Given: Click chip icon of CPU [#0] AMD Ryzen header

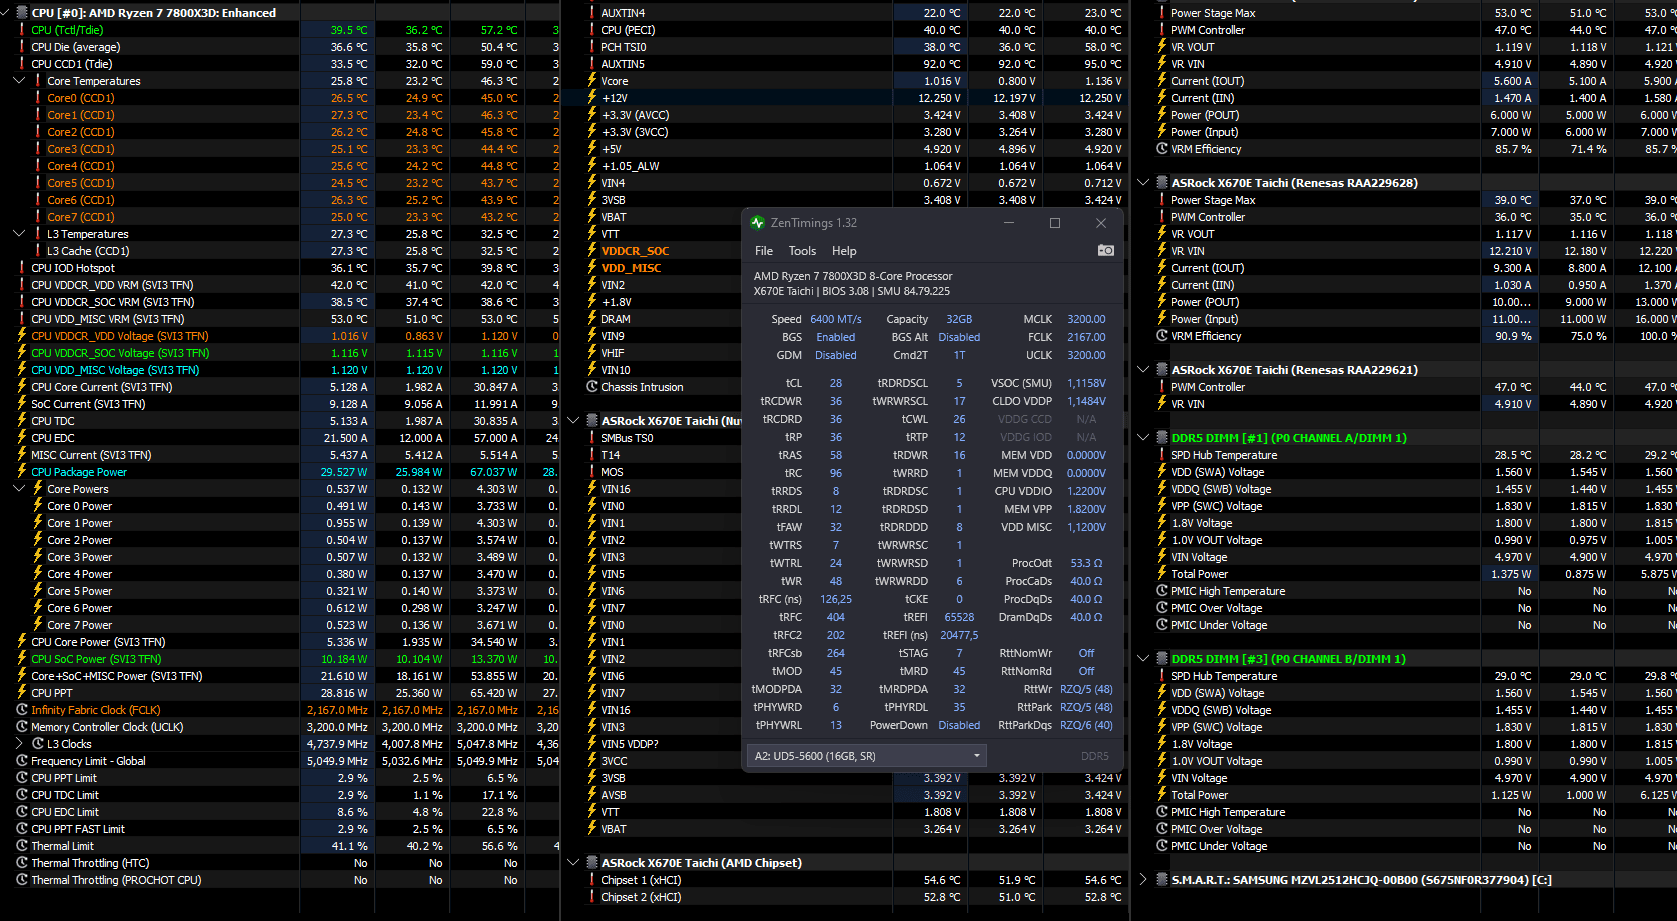Looking at the screenshot, I should pos(22,13).
